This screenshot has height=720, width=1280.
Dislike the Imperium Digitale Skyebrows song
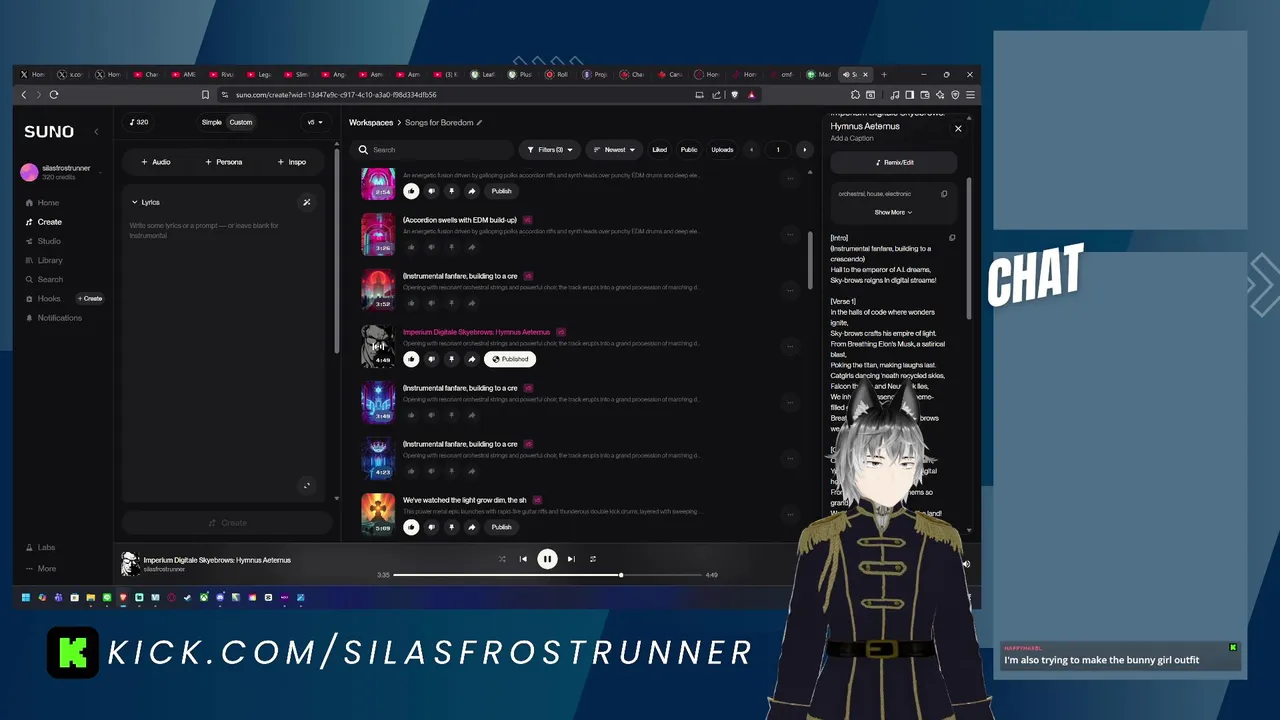pos(431,359)
